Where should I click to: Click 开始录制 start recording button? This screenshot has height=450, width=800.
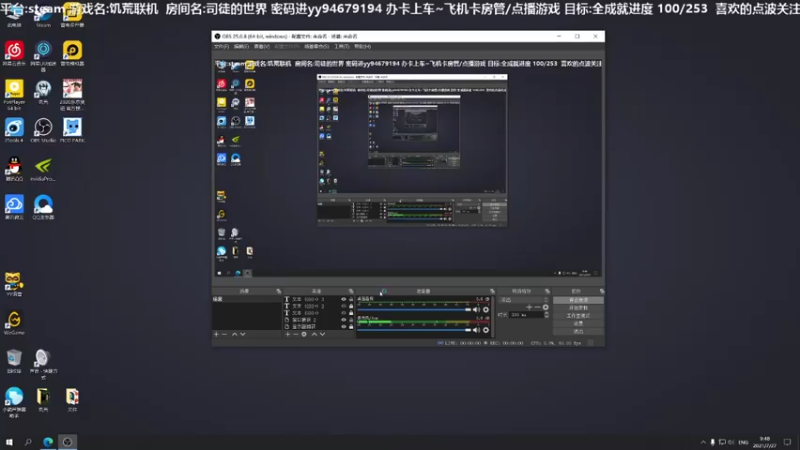(x=578, y=308)
